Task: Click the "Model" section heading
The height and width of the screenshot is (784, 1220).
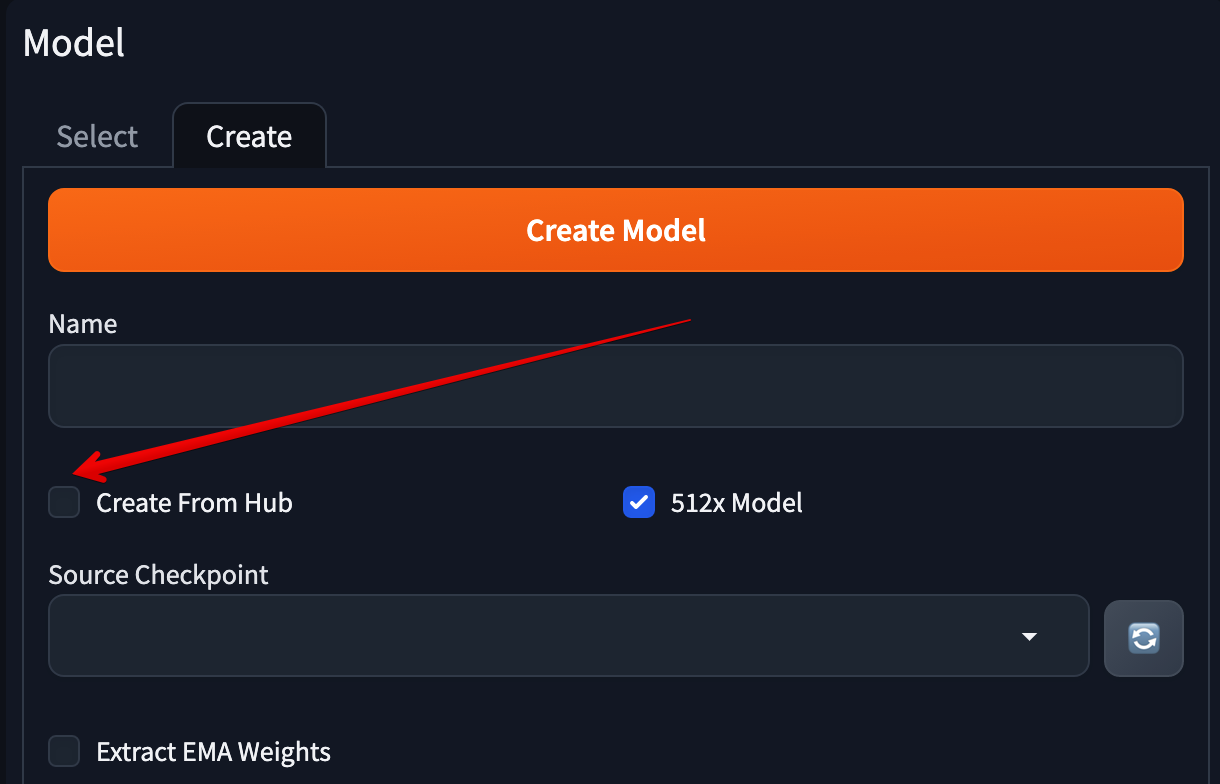Action: point(74,44)
